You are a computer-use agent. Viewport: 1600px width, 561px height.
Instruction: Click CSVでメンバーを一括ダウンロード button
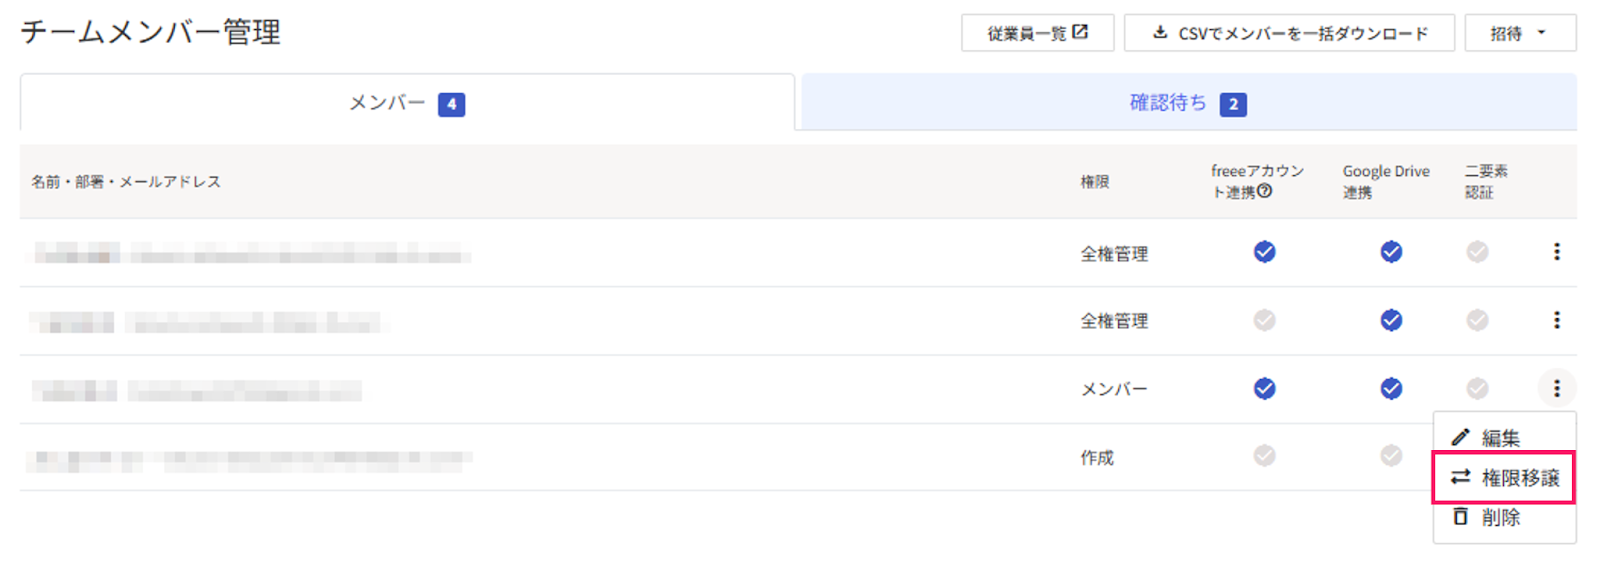click(1289, 33)
